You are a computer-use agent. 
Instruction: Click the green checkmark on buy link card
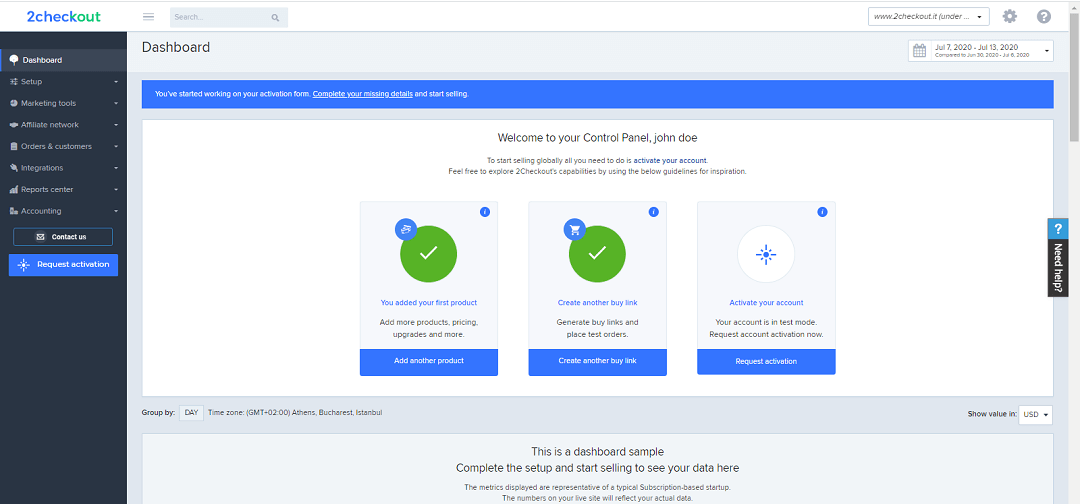[x=597, y=253]
